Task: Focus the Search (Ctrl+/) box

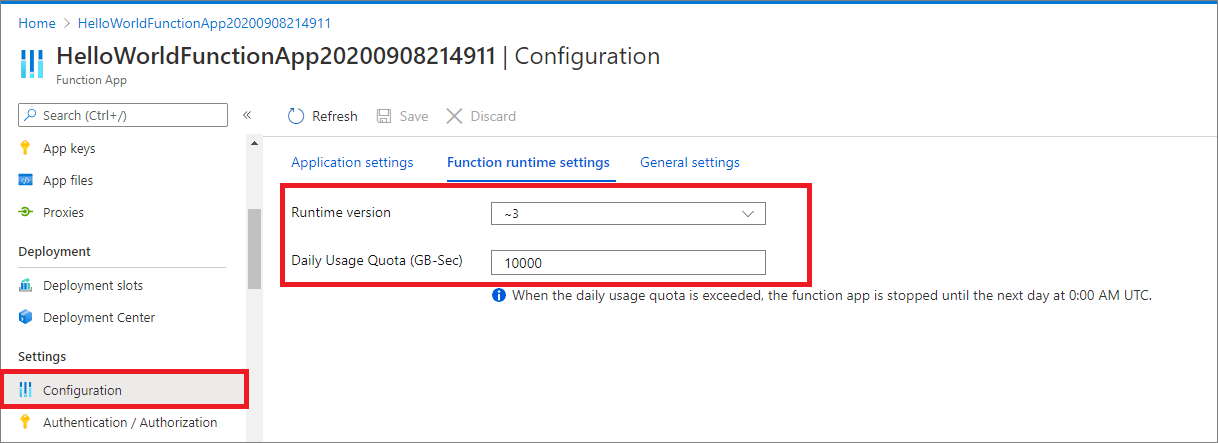Action: click(x=123, y=115)
